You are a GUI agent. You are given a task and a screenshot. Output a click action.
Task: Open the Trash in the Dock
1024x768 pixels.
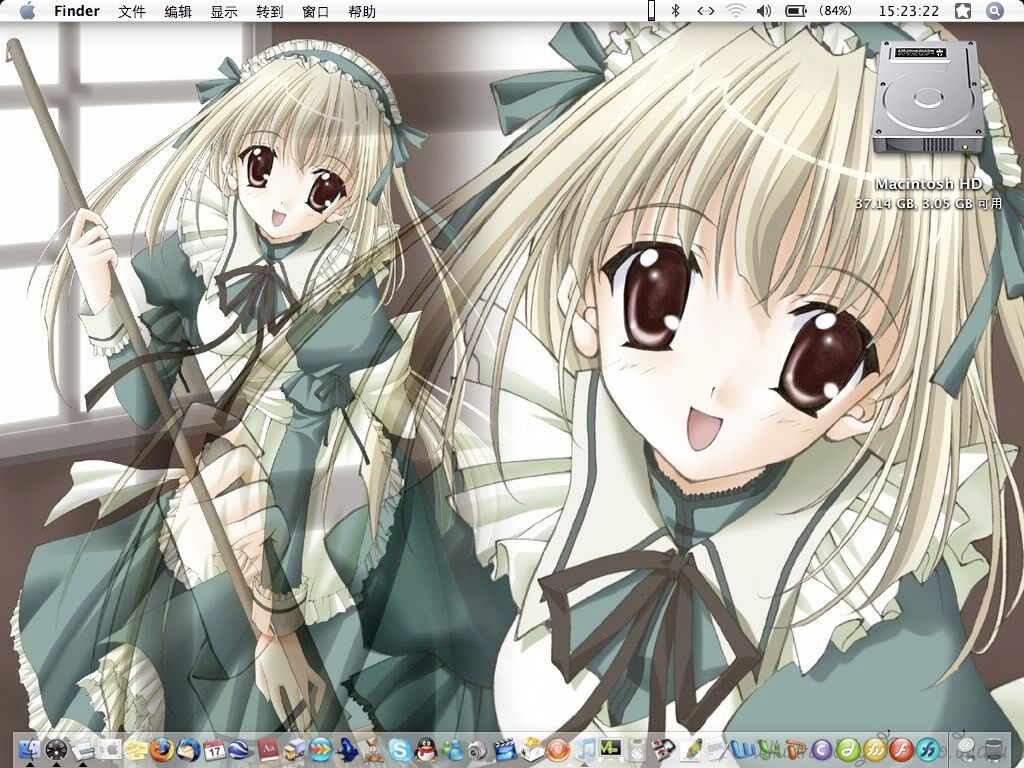pyautogui.click(x=993, y=750)
